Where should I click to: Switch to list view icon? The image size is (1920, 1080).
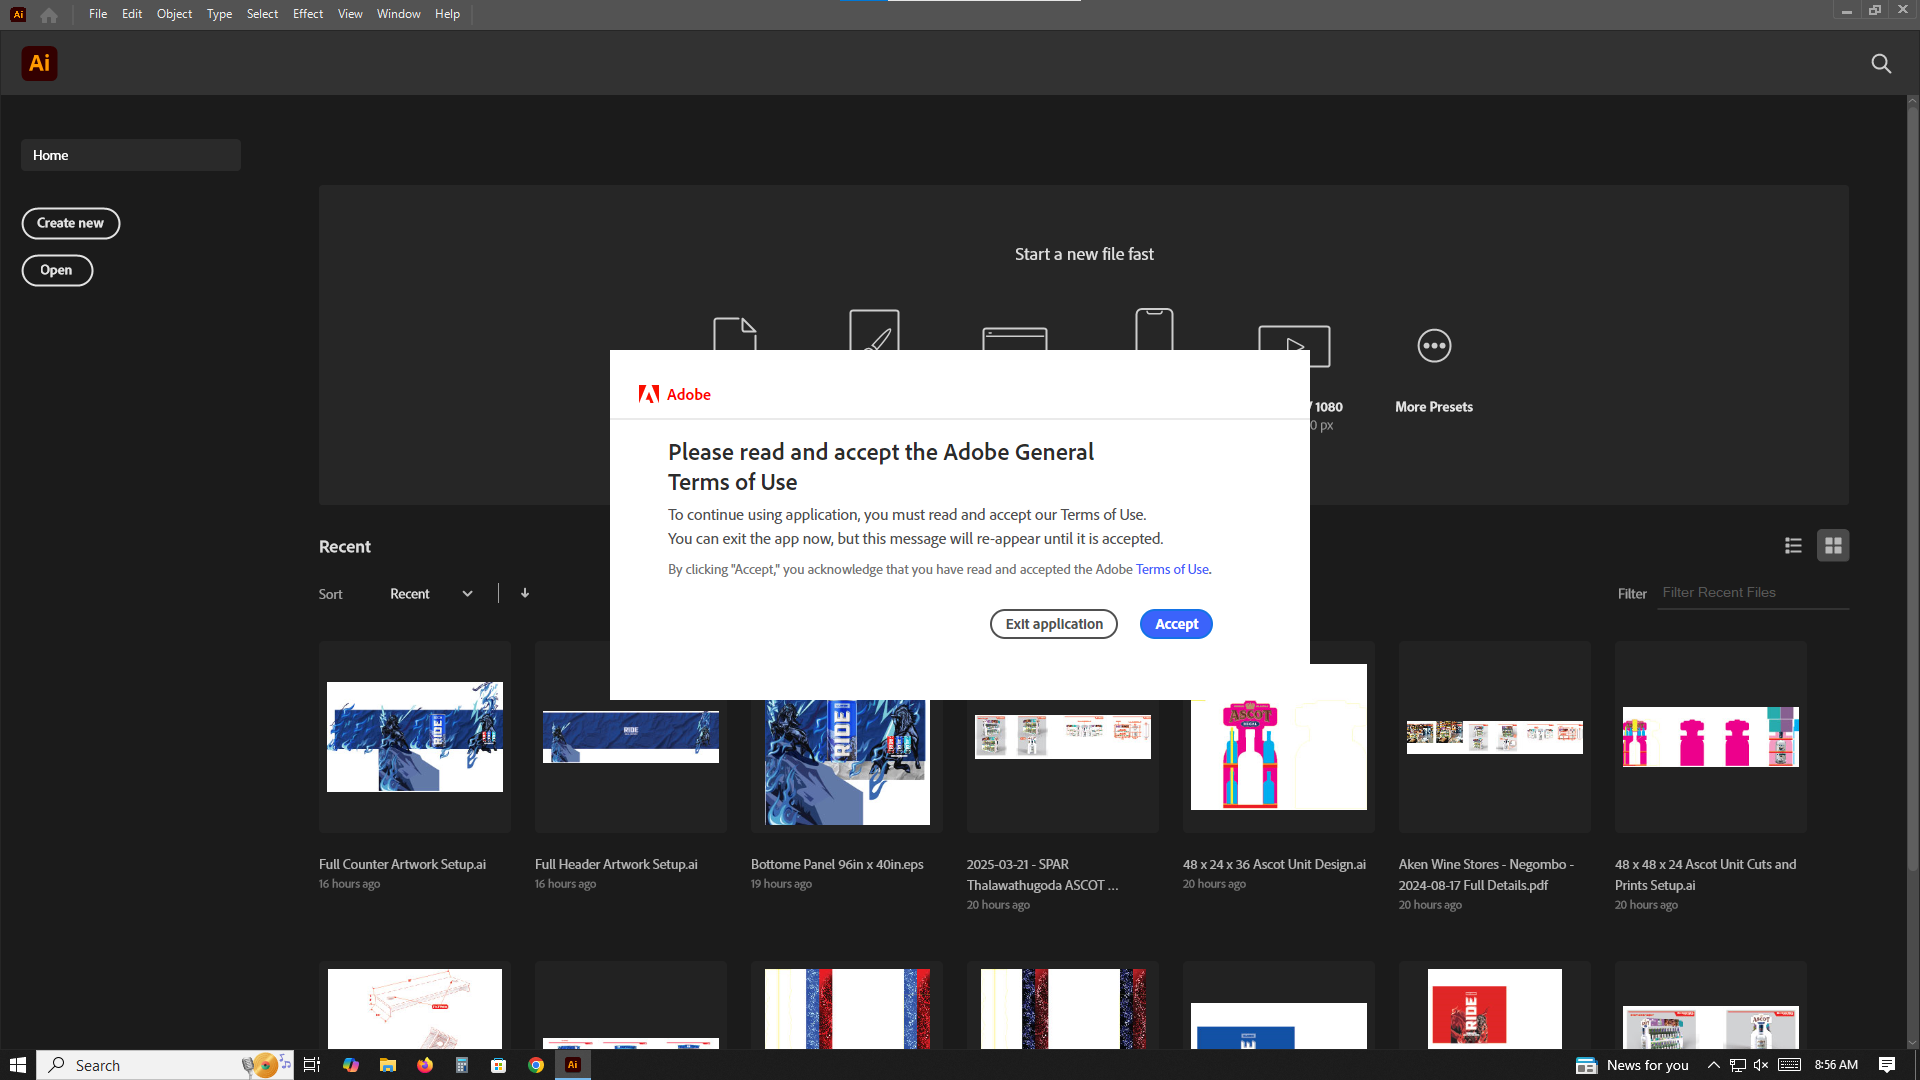(1793, 545)
